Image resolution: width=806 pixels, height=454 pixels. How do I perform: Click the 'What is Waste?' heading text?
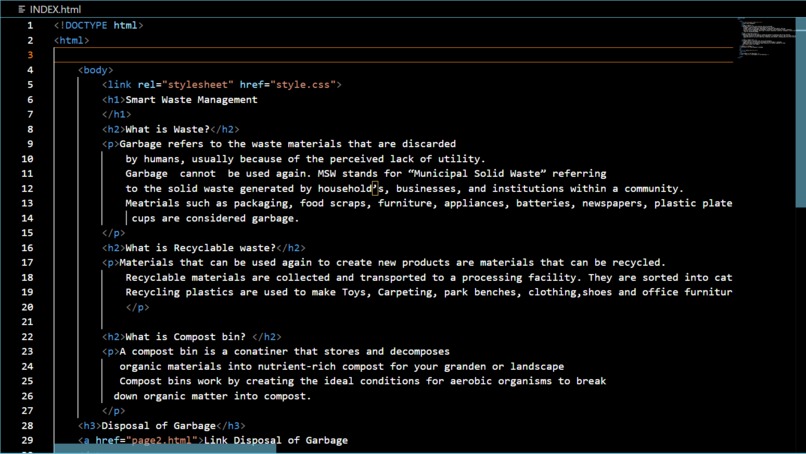(168, 129)
